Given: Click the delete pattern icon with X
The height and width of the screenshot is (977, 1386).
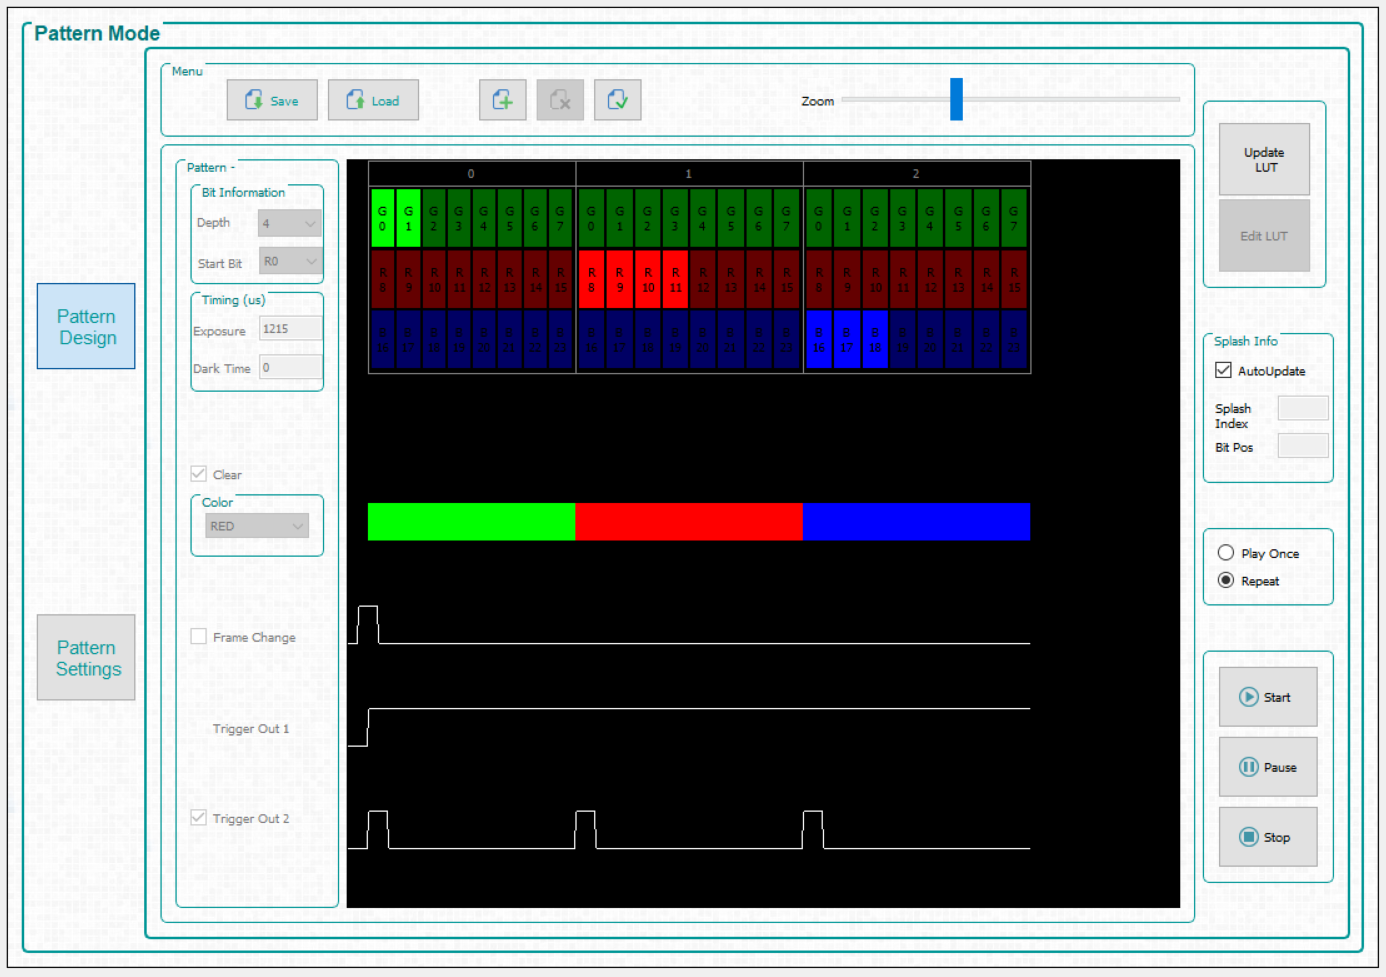Looking at the screenshot, I should coord(560,100).
